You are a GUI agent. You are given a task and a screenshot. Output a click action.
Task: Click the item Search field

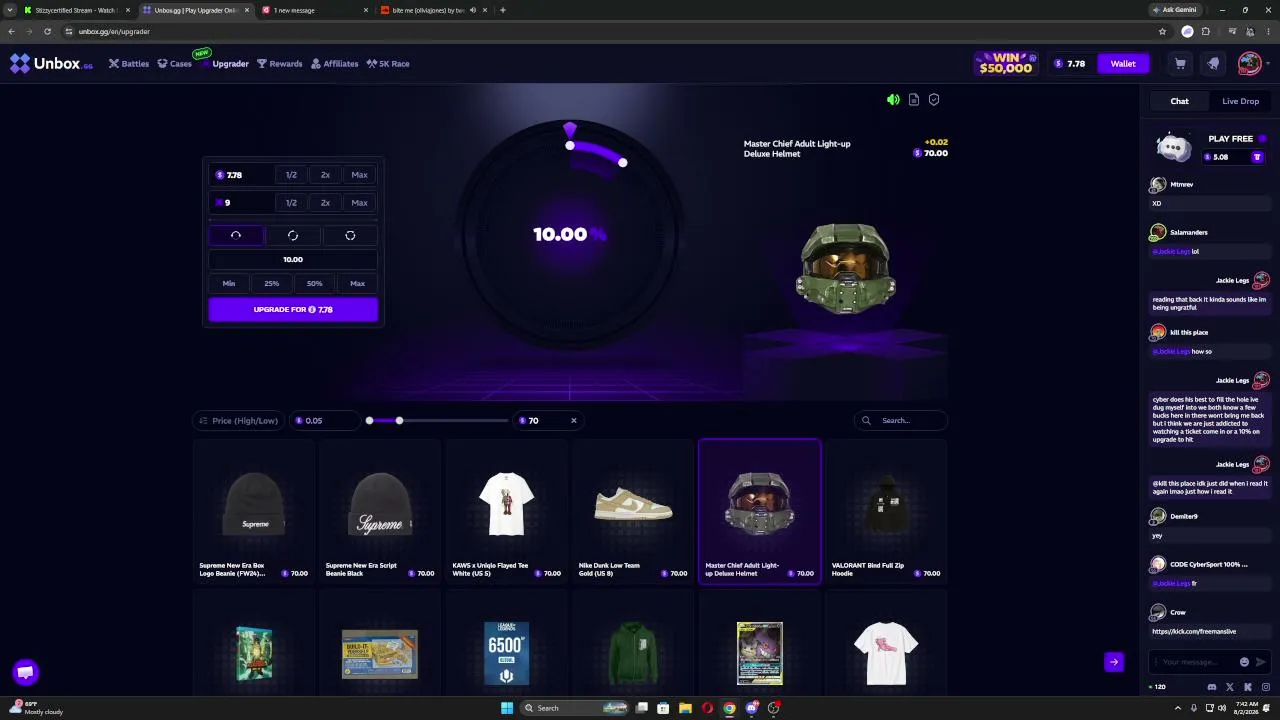(x=901, y=421)
